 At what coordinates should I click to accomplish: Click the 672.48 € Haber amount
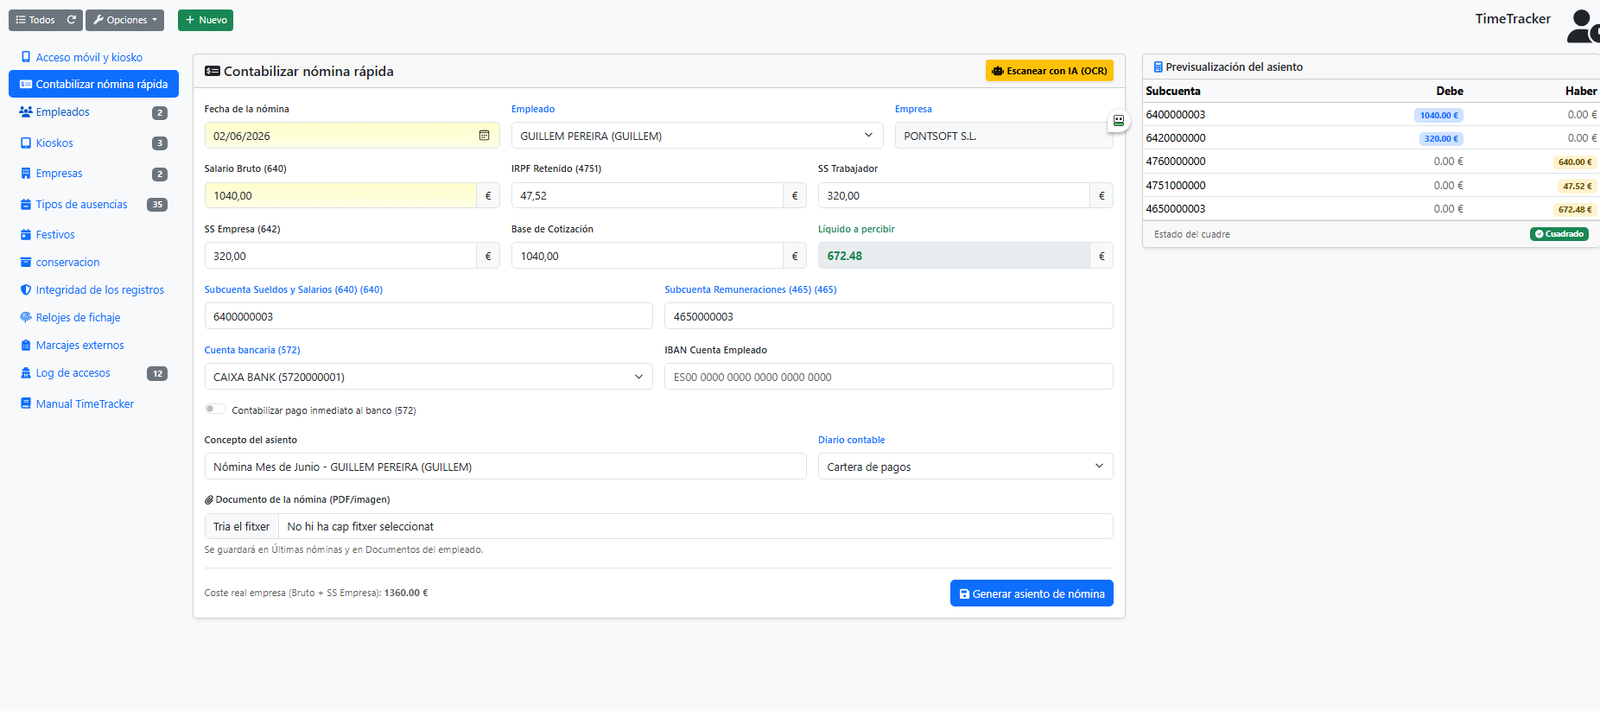coord(1574,209)
